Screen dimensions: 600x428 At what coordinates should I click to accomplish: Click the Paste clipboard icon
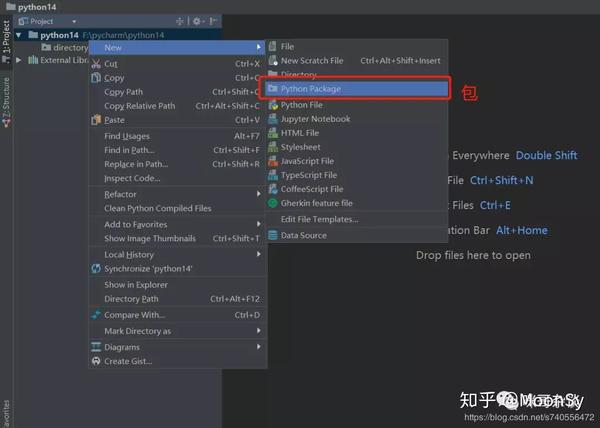tap(96, 120)
